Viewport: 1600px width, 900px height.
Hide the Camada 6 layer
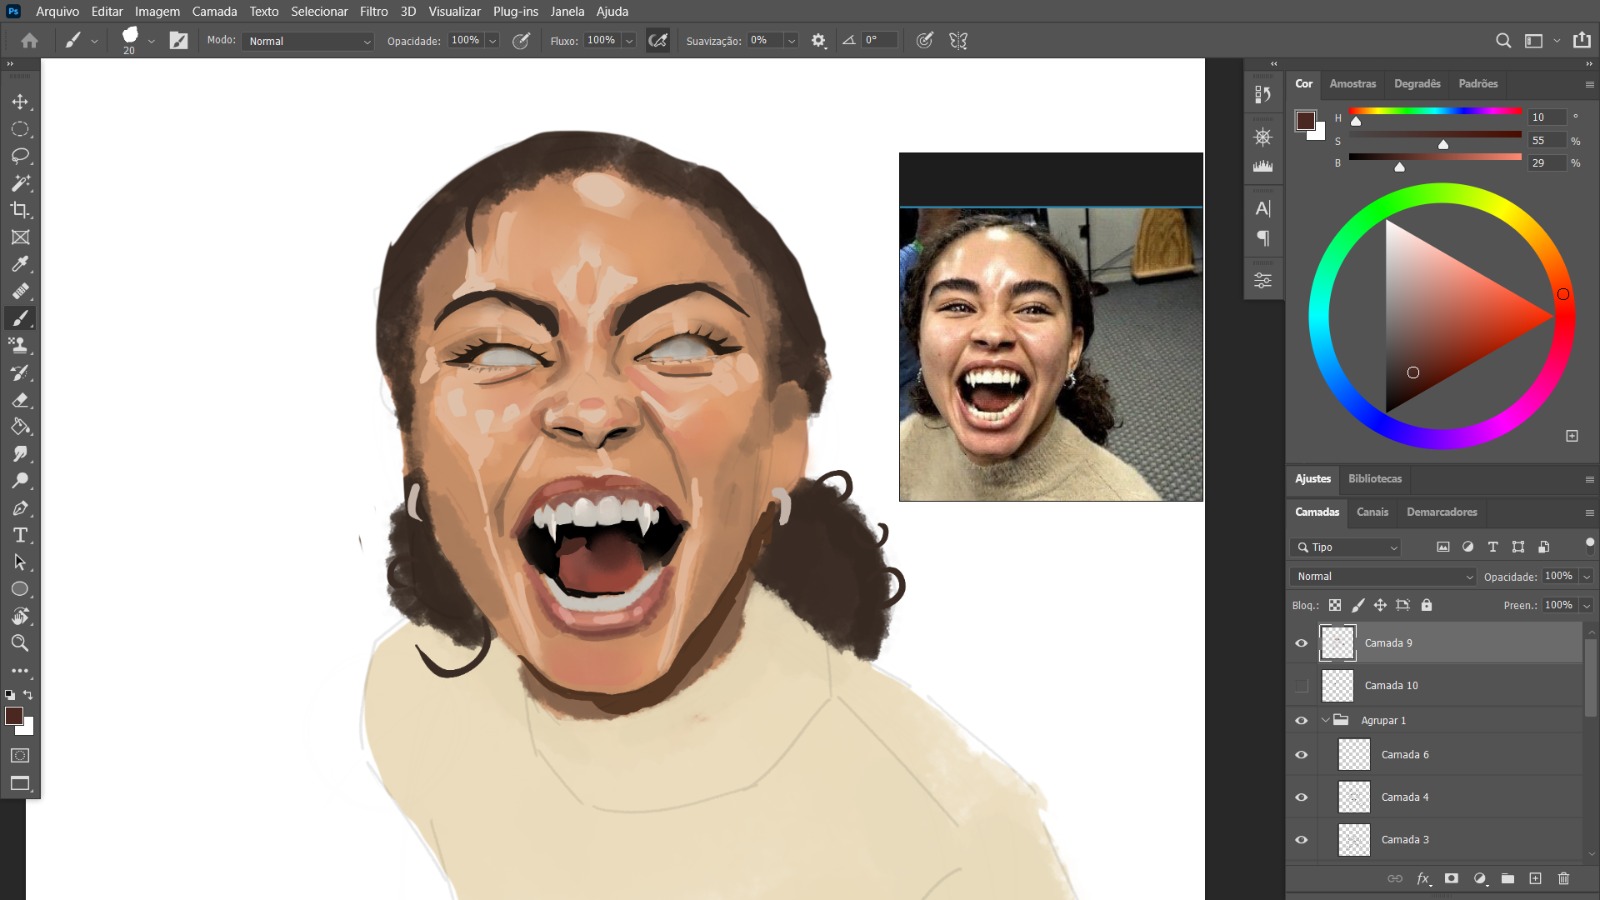(1301, 755)
